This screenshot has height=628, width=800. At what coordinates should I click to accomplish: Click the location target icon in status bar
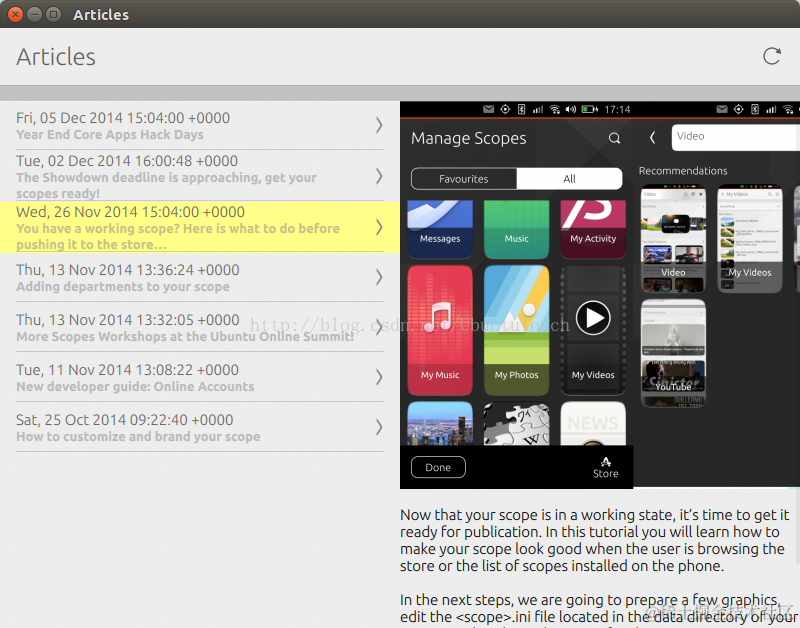505,109
